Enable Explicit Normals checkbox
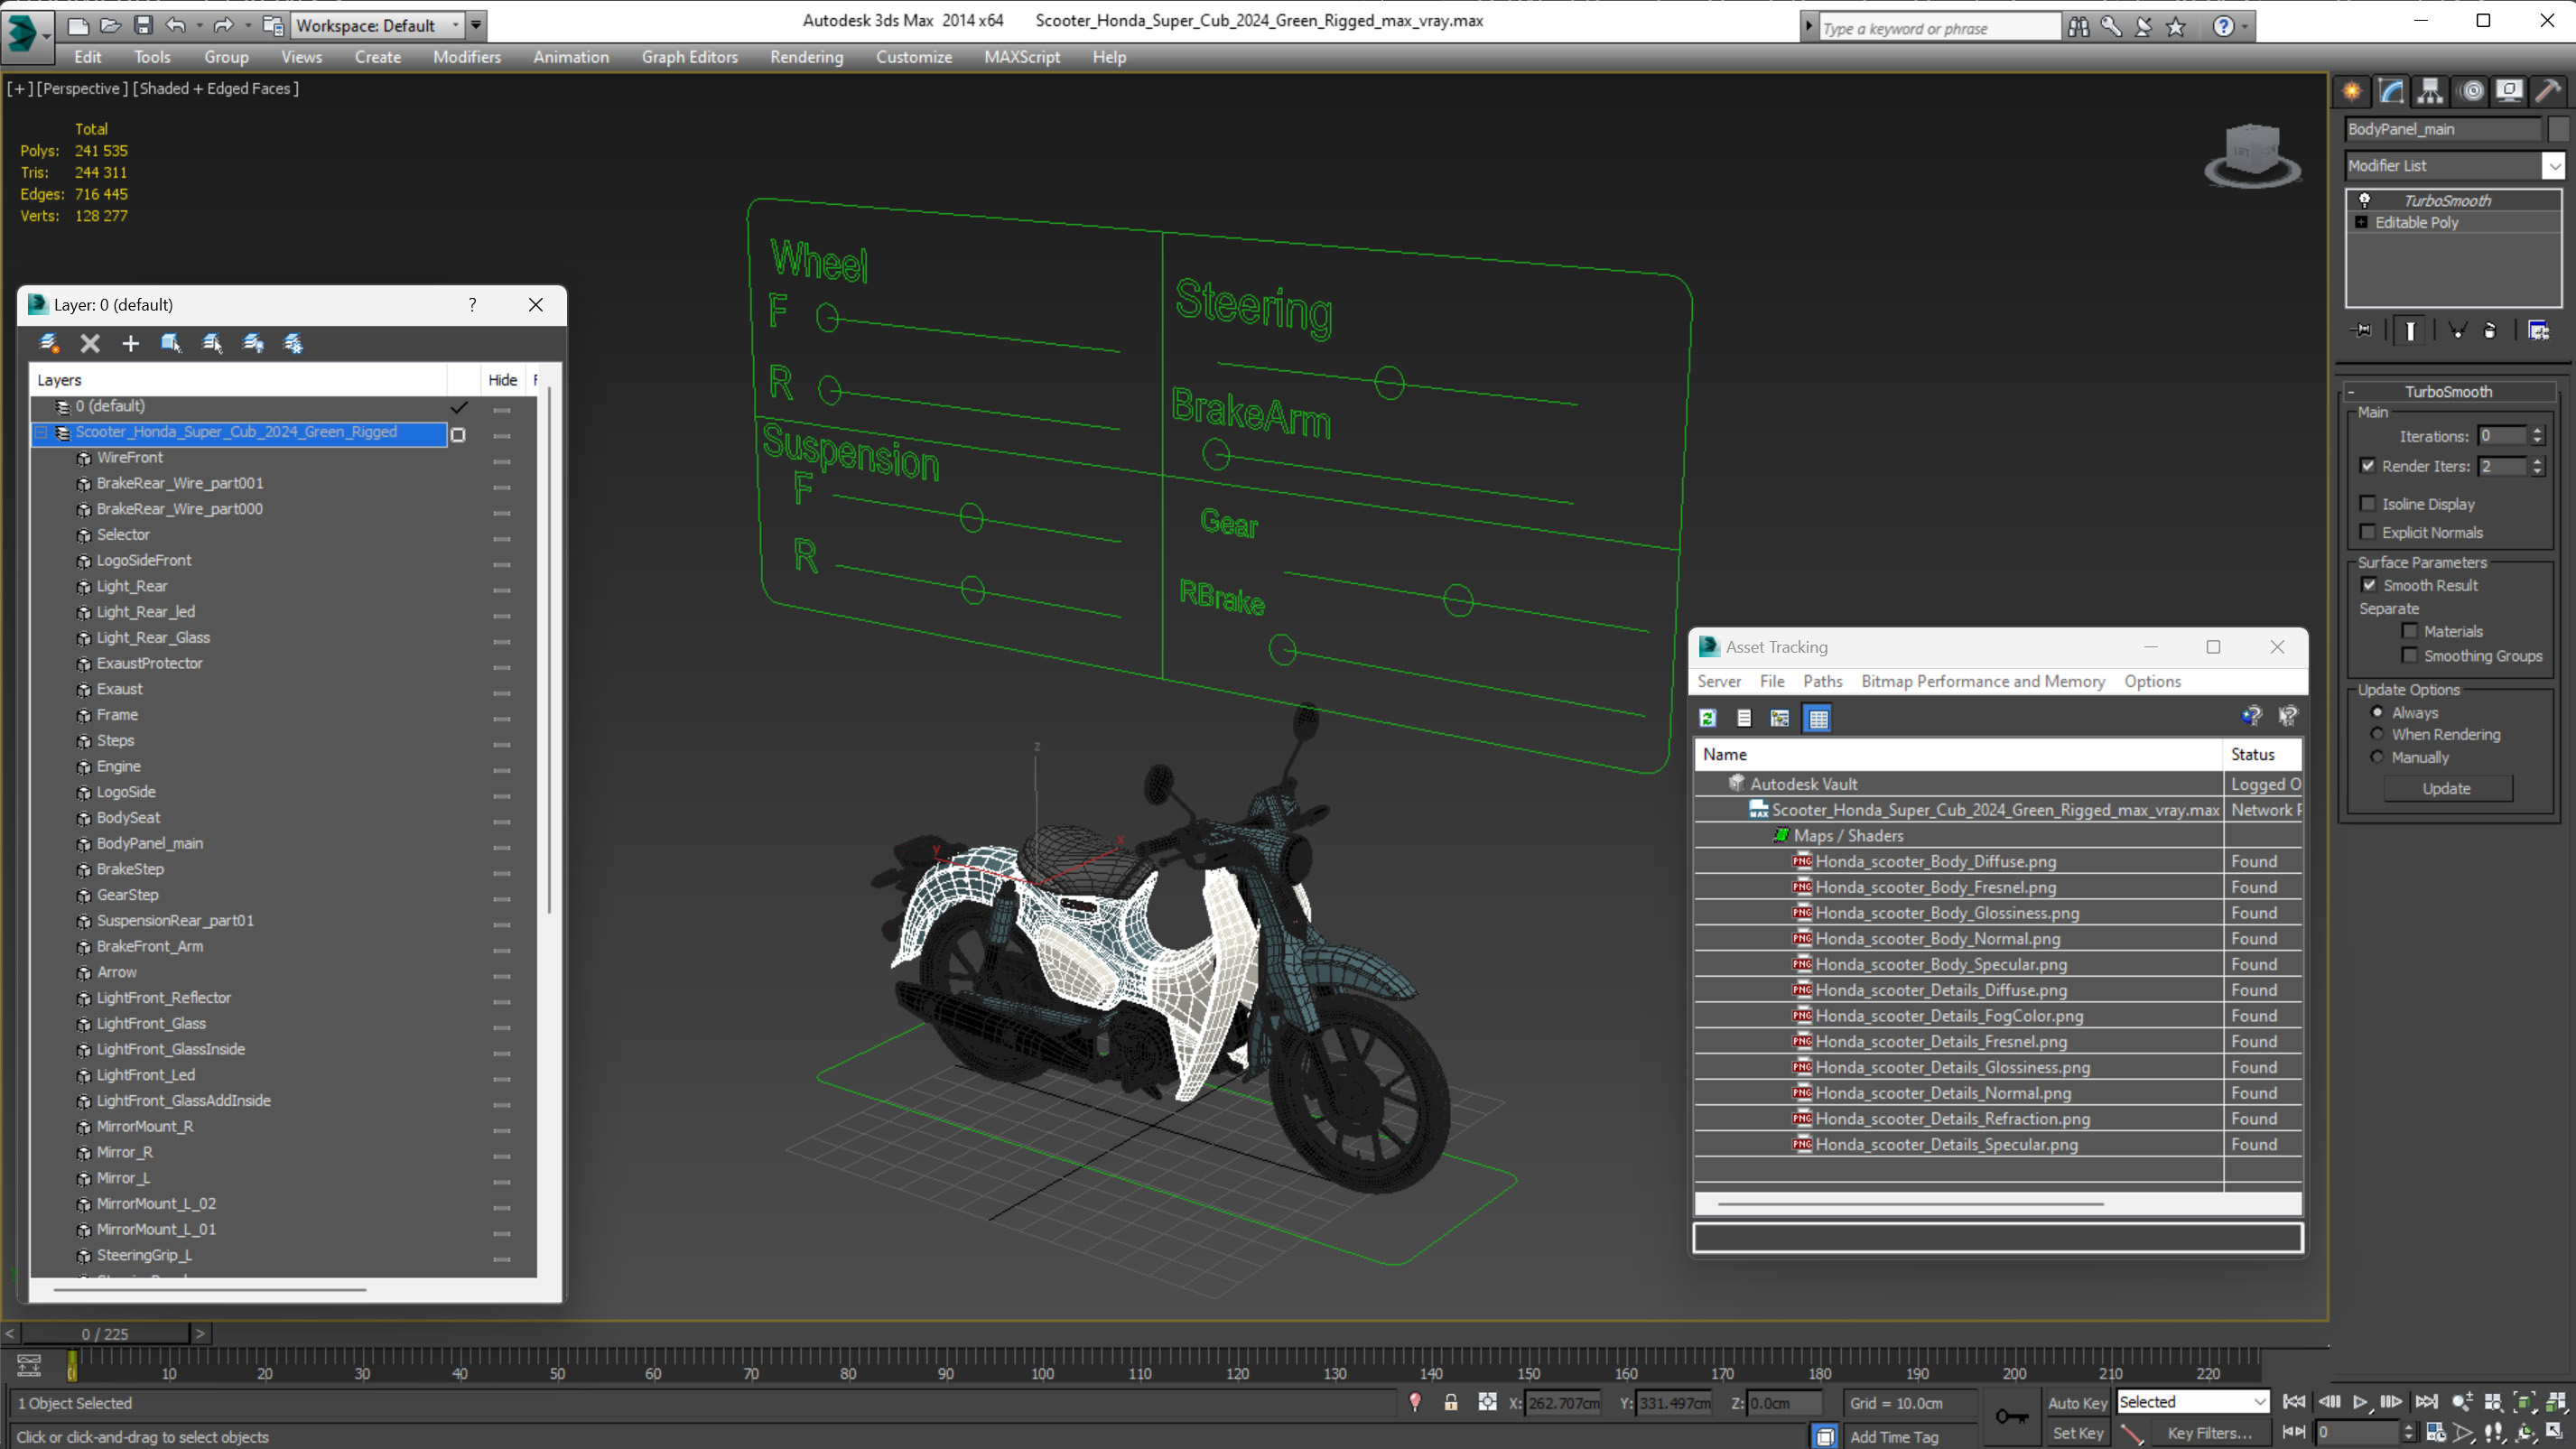The image size is (2576, 1449). [2368, 531]
